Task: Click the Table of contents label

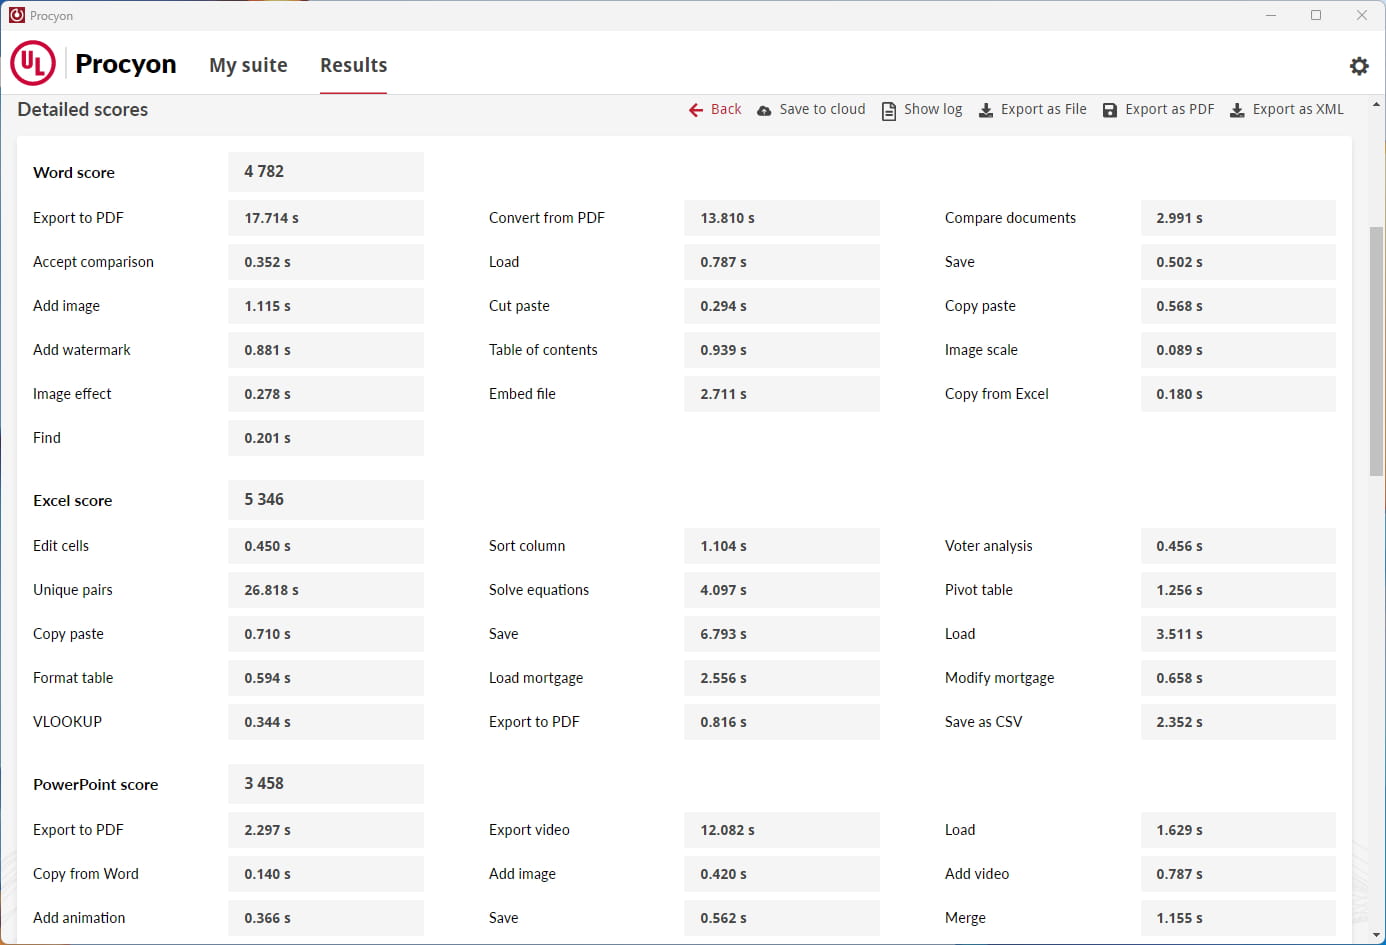Action: (x=543, y=350)
